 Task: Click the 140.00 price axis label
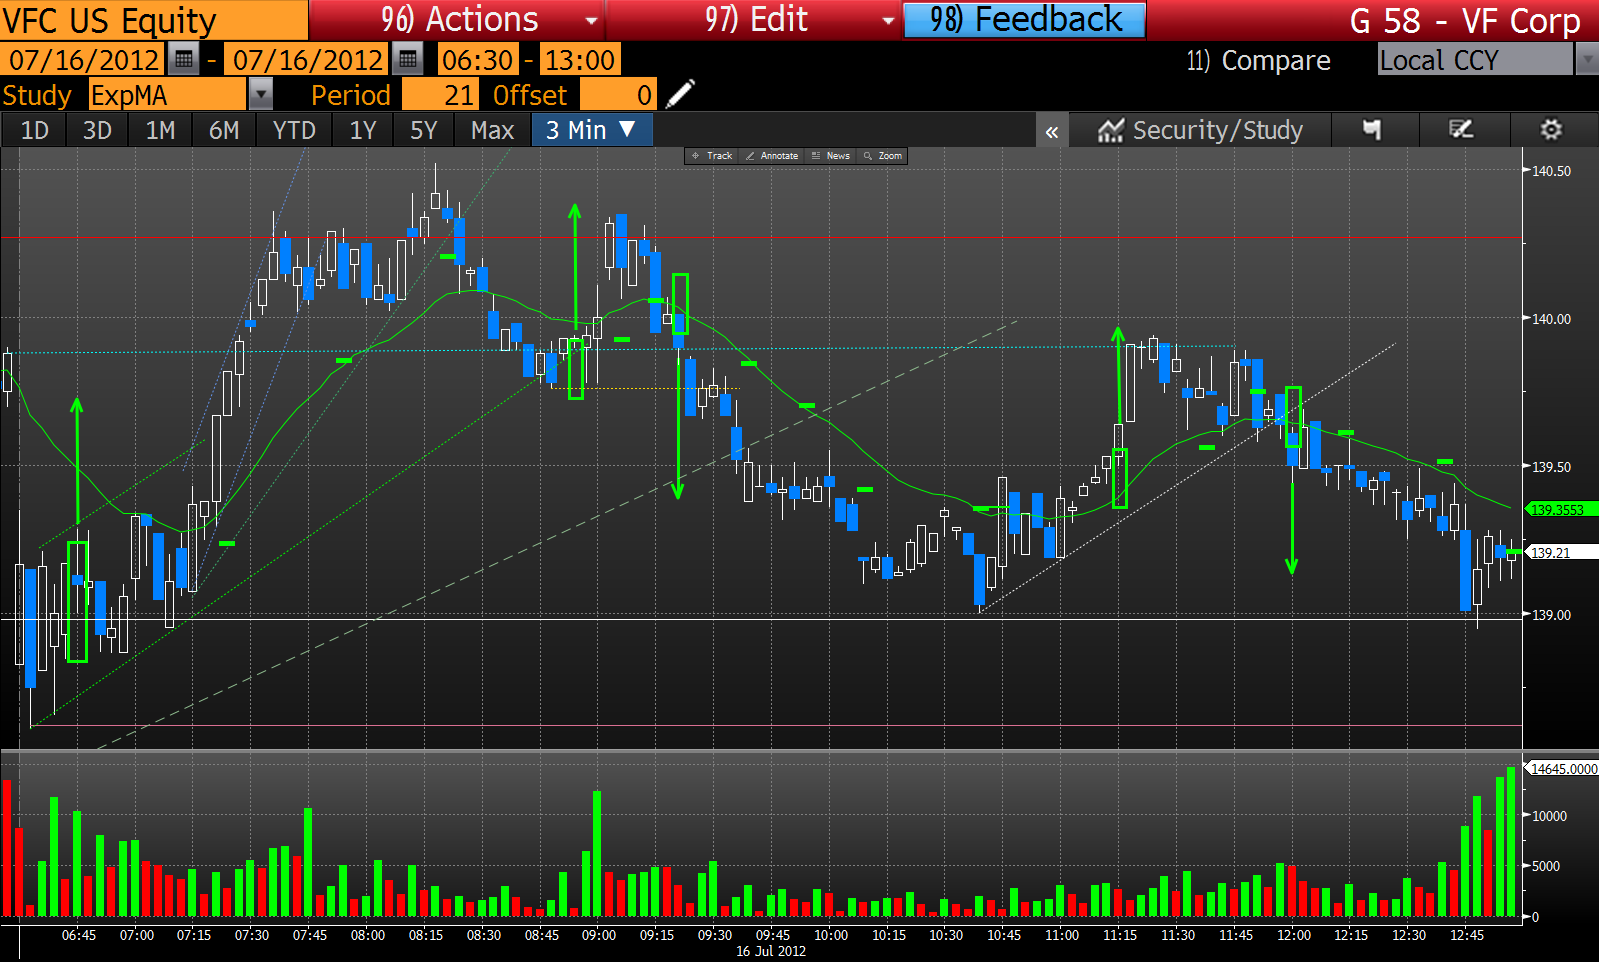[1551, 319]
